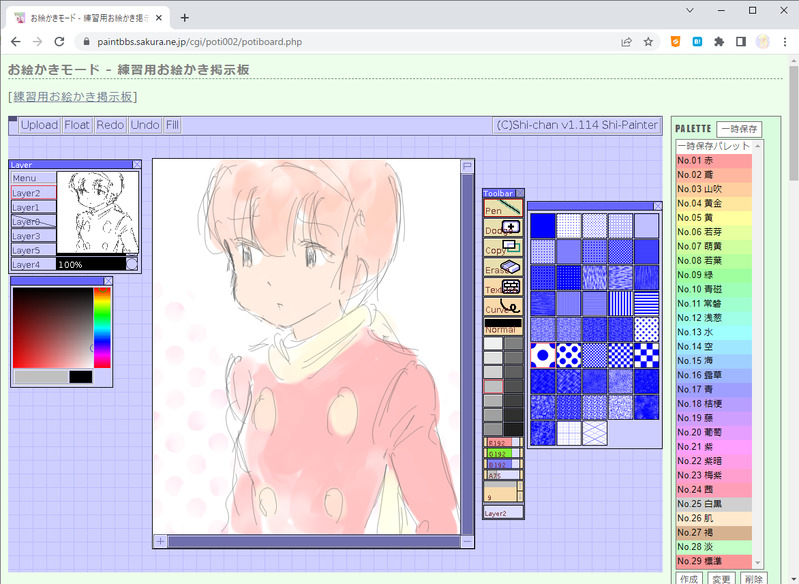
Task: Open the tab search chevron
Action: pos(689,10)
